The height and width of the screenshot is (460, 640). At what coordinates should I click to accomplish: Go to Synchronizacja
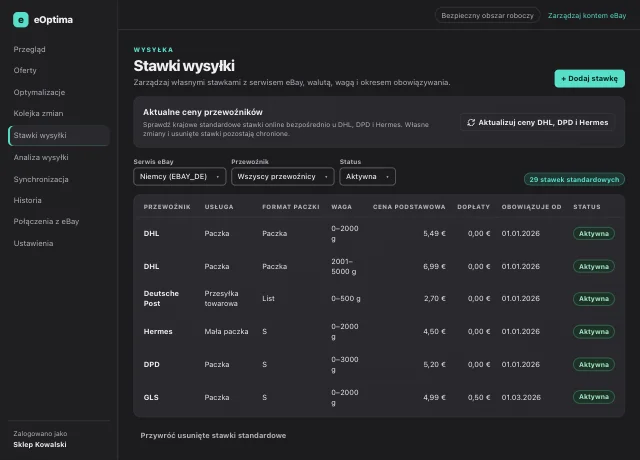click(x=41, y=179)
